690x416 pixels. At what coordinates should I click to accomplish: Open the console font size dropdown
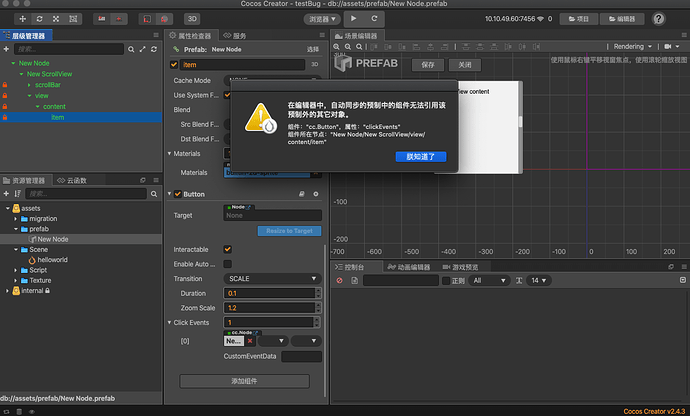click(x=539, y=280)
